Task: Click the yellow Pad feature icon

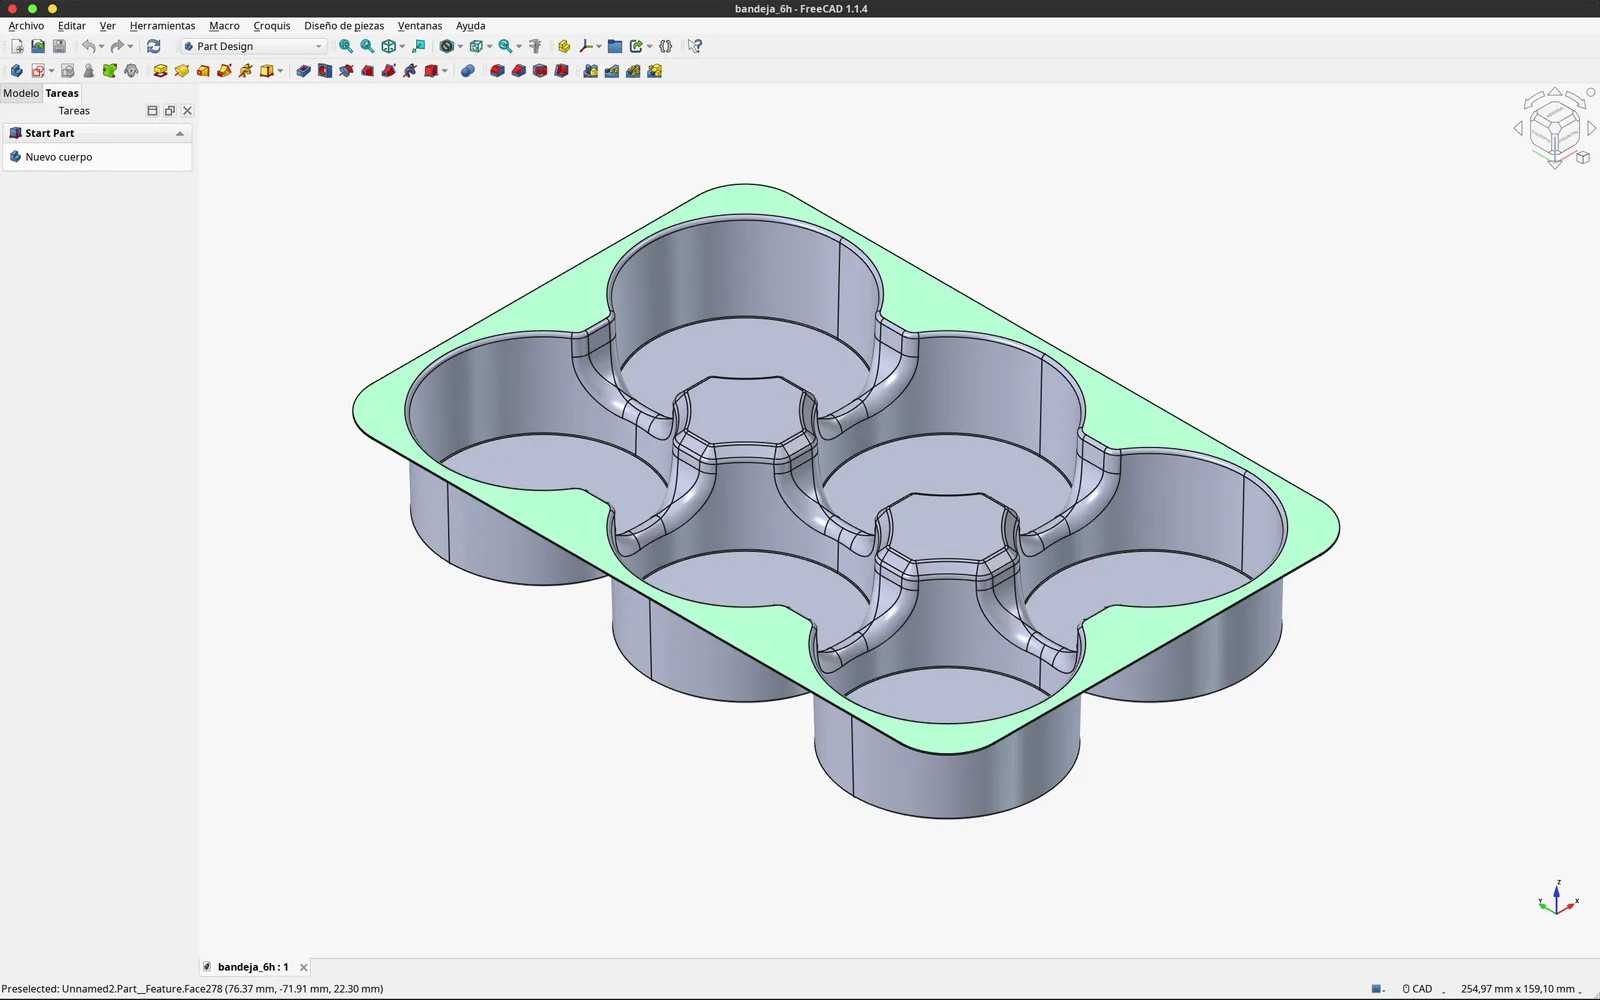Action: (x=160, y=71)
